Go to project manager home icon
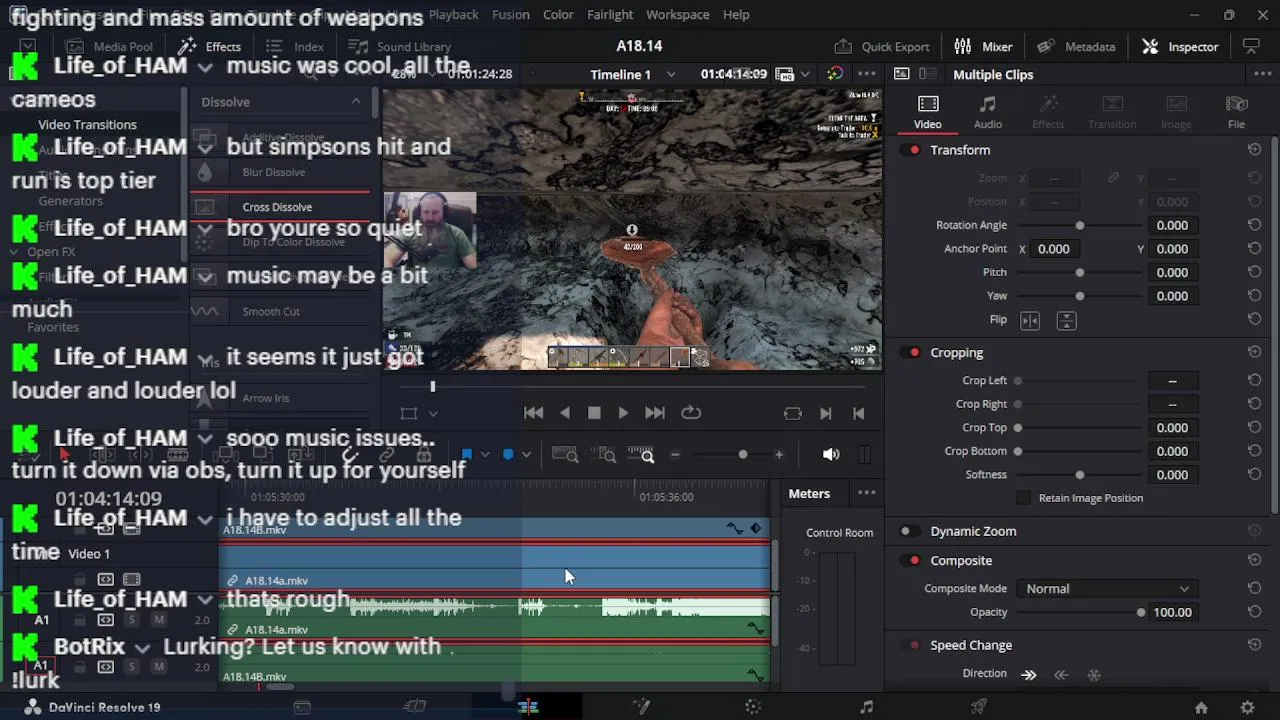The height and width of the screenshot is (720, 1280). pyautogui.click(x=1201, y=707)
